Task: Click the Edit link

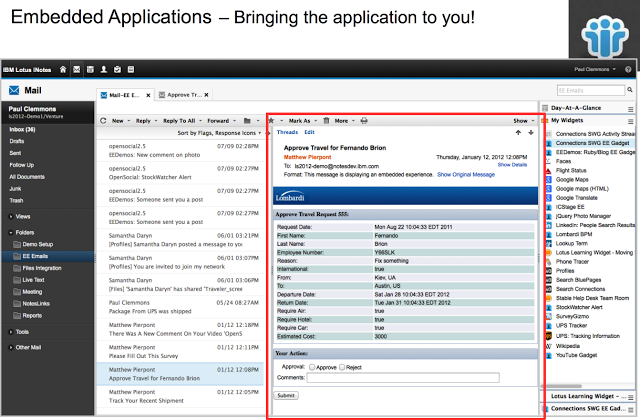Action: [x=309, y=132]
